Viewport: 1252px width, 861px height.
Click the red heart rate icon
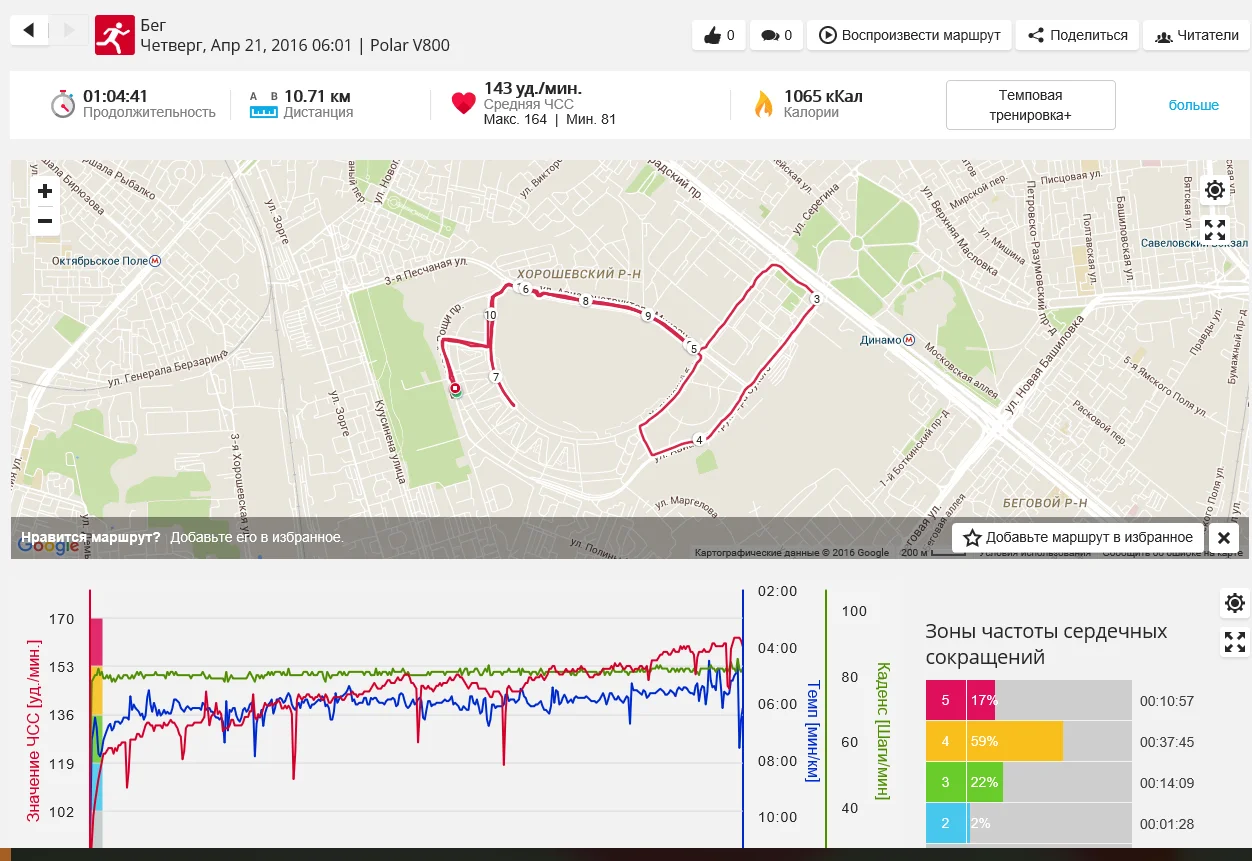point(463,103)
